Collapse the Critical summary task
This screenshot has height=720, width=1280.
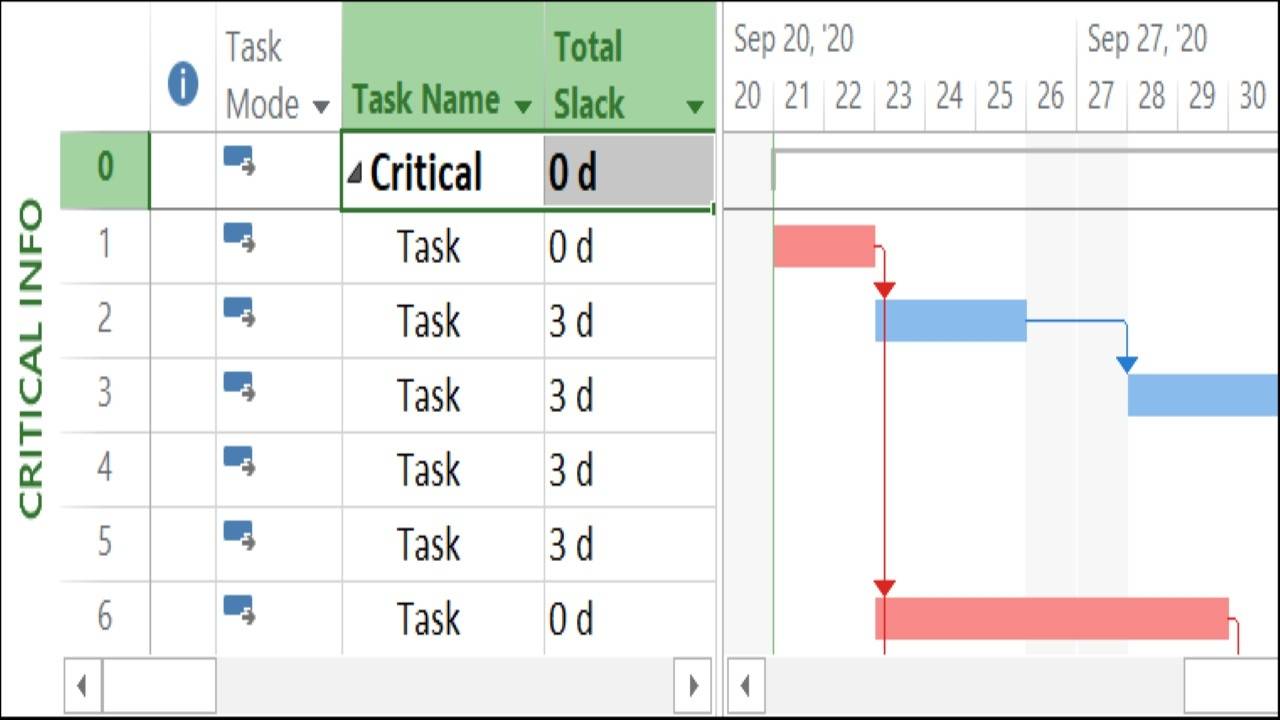[x=356, y=170]
